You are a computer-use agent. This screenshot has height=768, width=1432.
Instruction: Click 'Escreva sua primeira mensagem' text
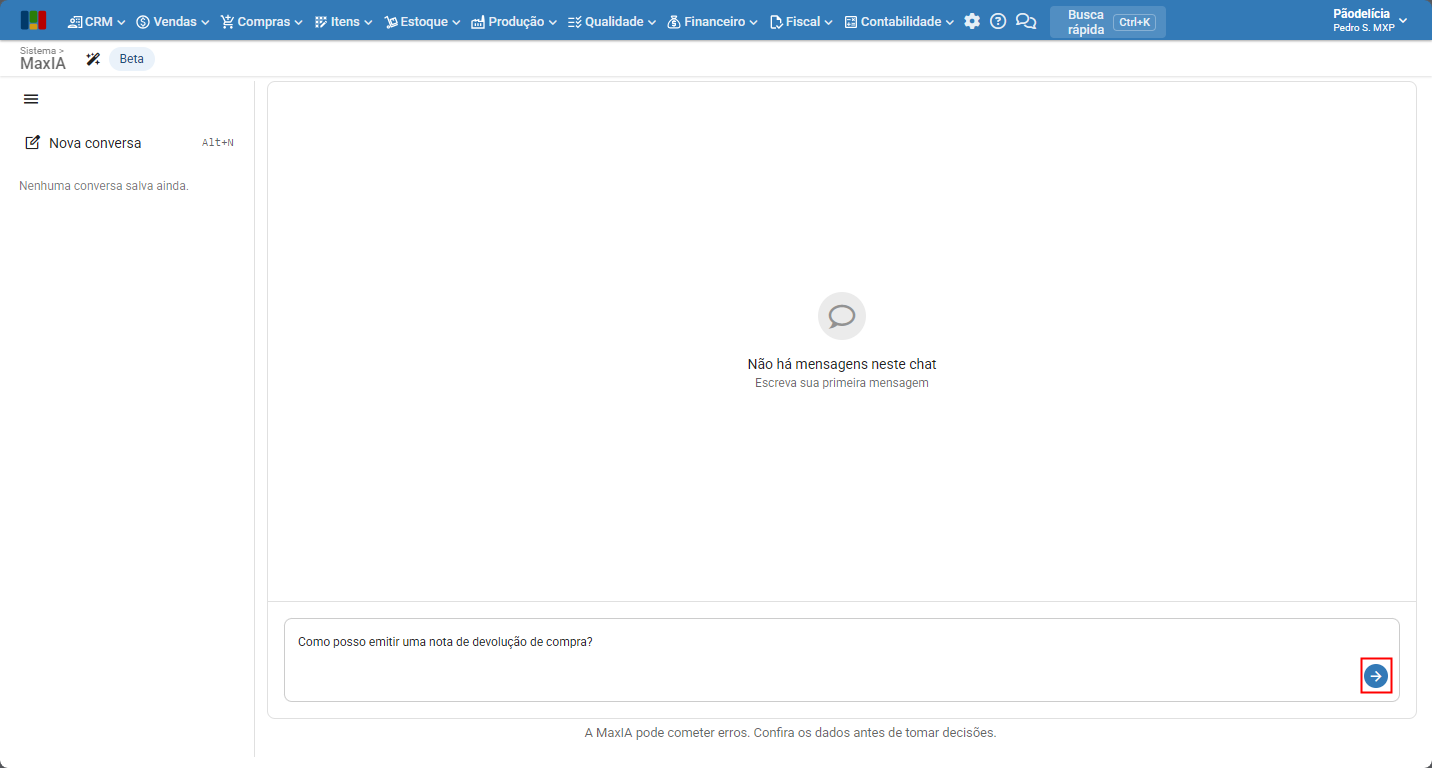842,383
